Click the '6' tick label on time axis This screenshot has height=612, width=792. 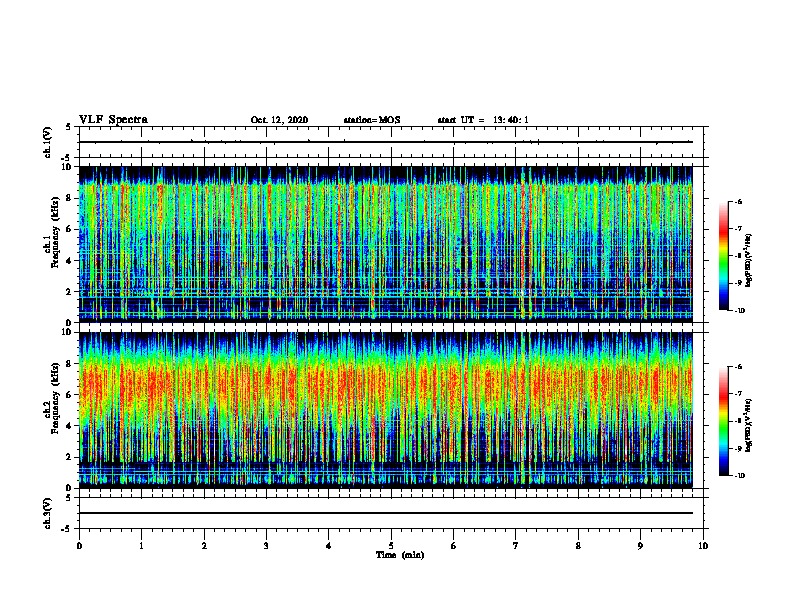(454, 546)
